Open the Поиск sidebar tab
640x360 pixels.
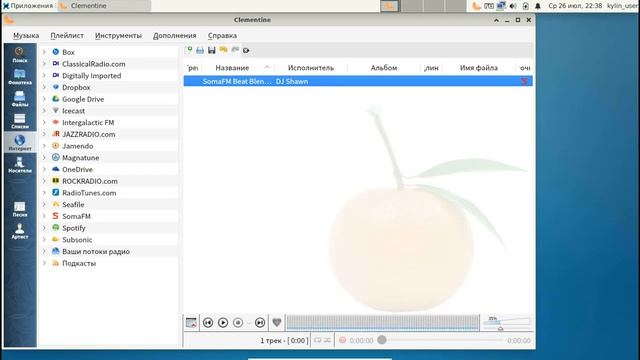[x=20, y=55]
